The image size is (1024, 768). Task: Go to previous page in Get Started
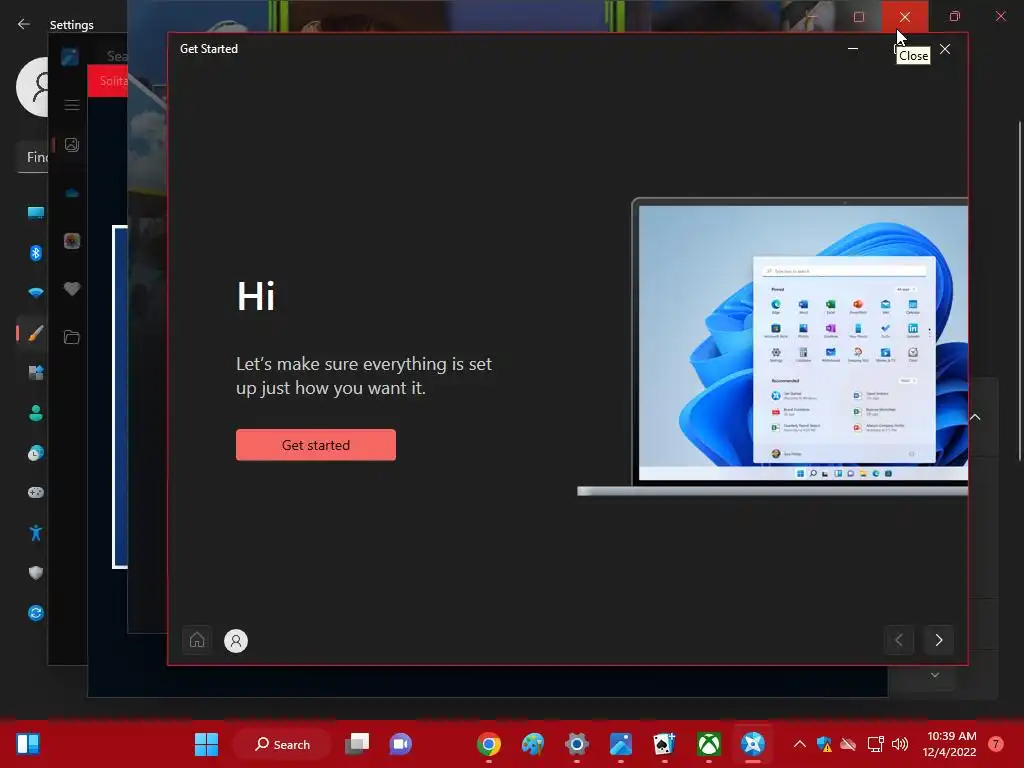[x=899, y=640]
